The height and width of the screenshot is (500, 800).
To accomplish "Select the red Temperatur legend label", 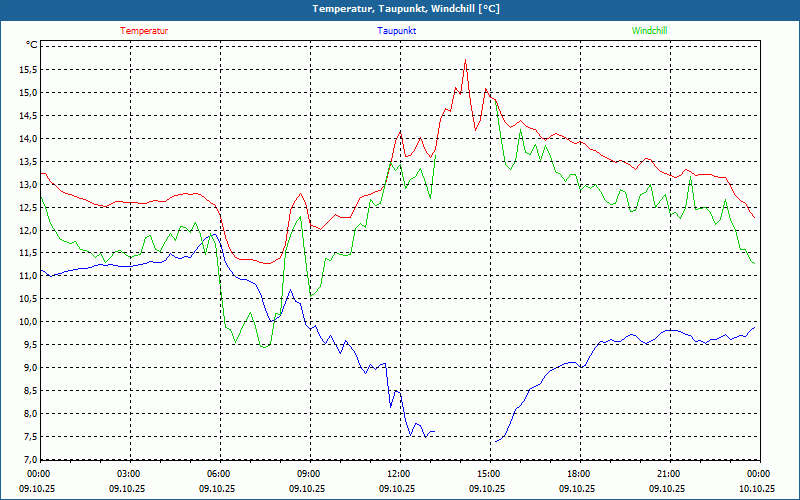I will click(x=144, y=31).
